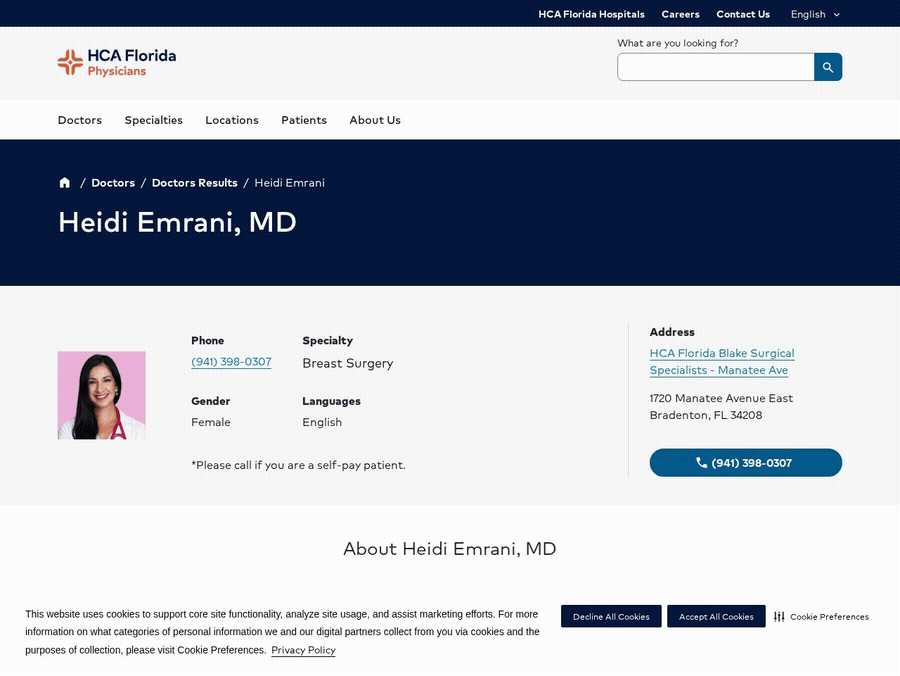Click the Doctors breadcrumb link

[113, 182]
